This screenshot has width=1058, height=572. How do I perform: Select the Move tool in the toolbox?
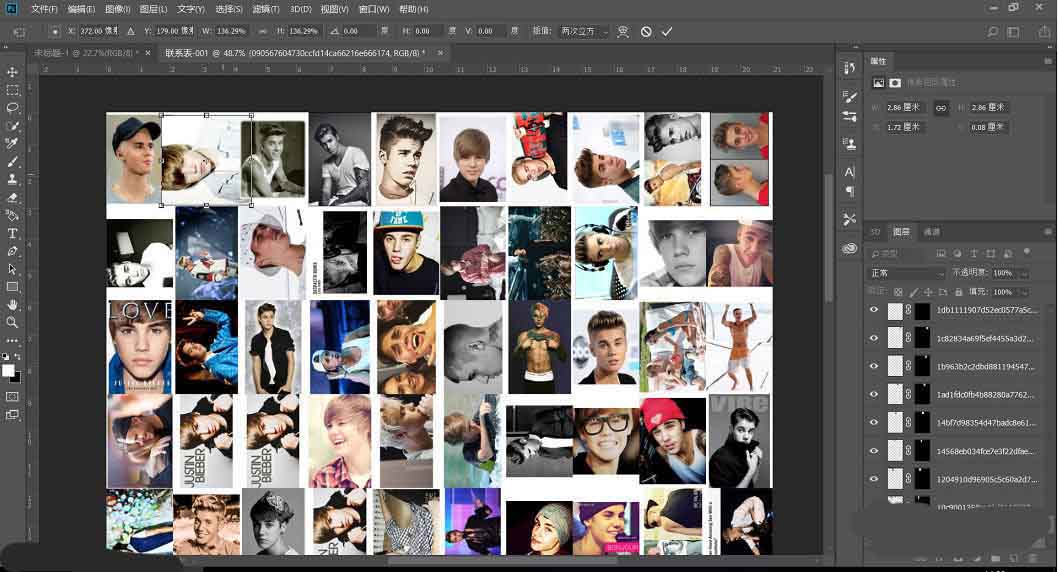(x=12, y=72)
